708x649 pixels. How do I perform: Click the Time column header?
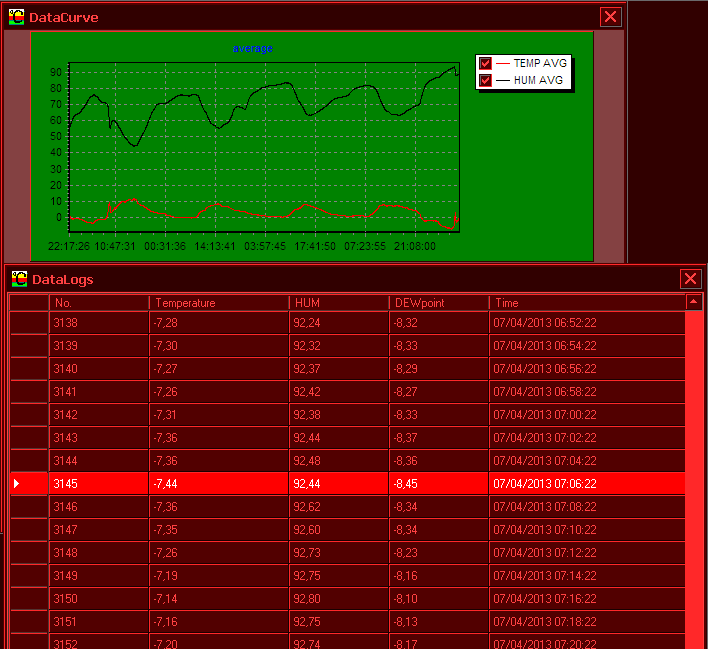point(587,303)
